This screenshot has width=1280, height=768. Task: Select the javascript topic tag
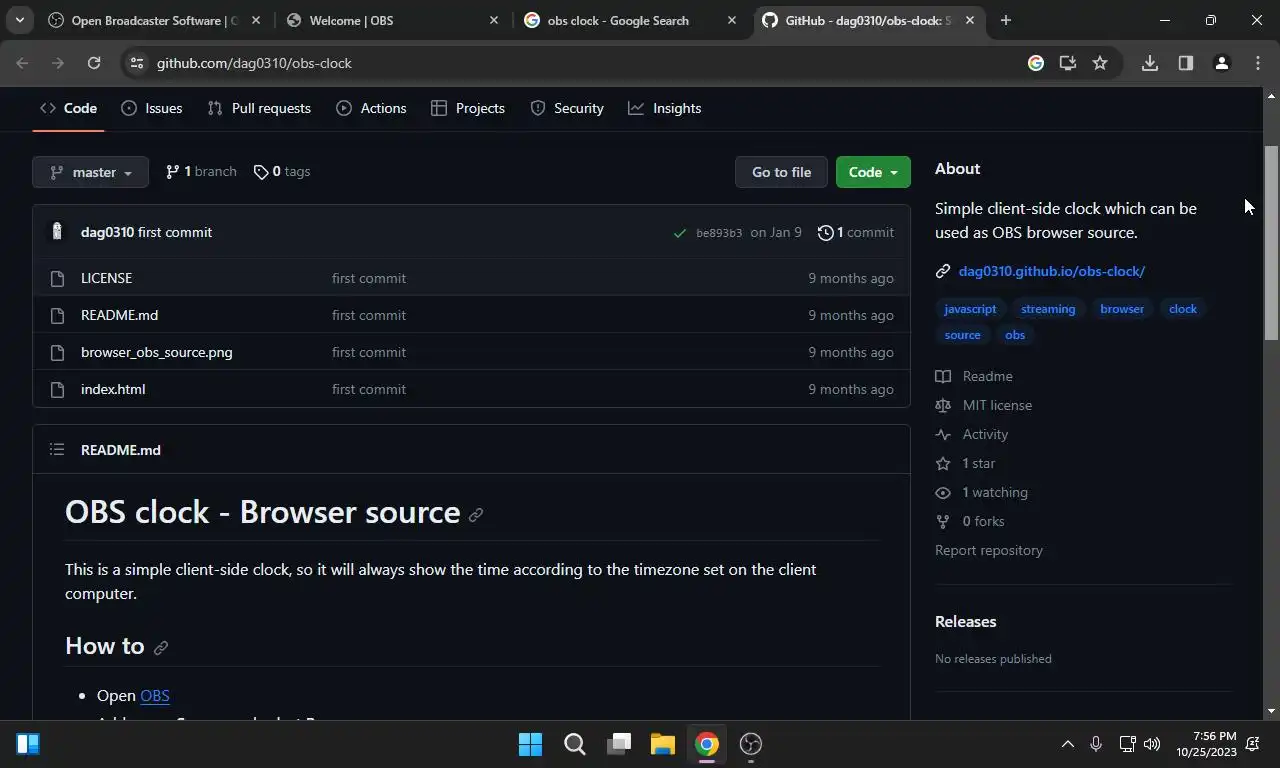pyautogui.click(x=970, y=309)
